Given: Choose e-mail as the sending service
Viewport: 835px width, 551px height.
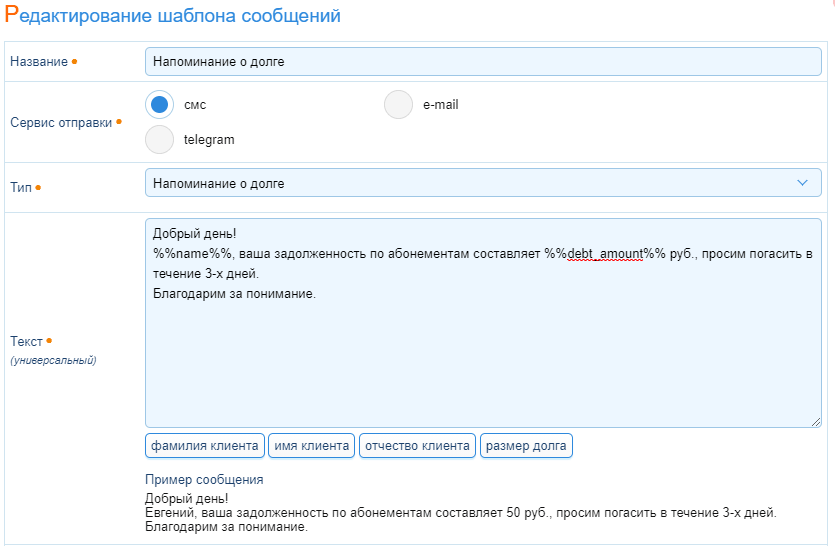Looking at the screenshot, I should pos(399,105).
